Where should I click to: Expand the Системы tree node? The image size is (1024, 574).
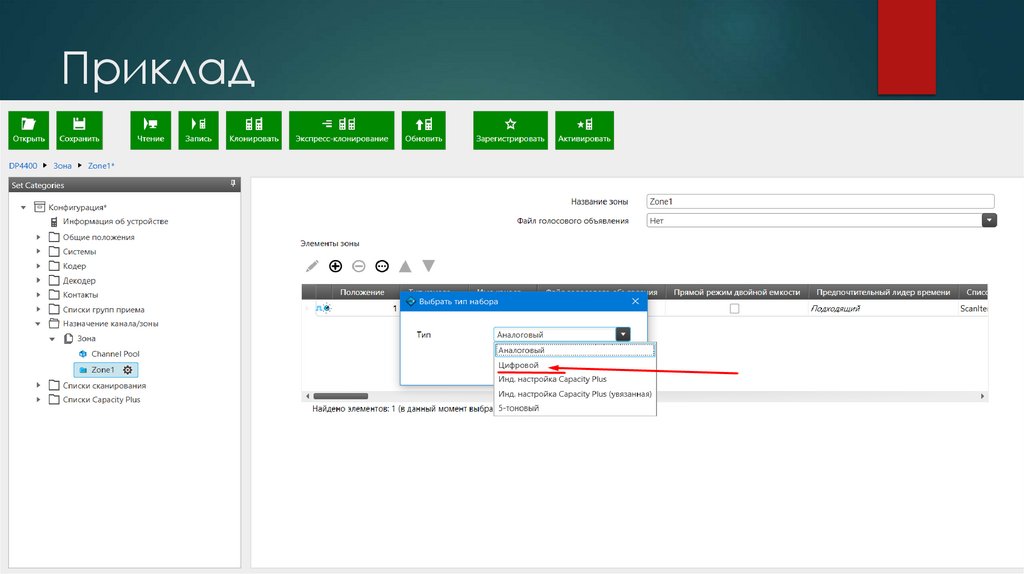[38, 251]
